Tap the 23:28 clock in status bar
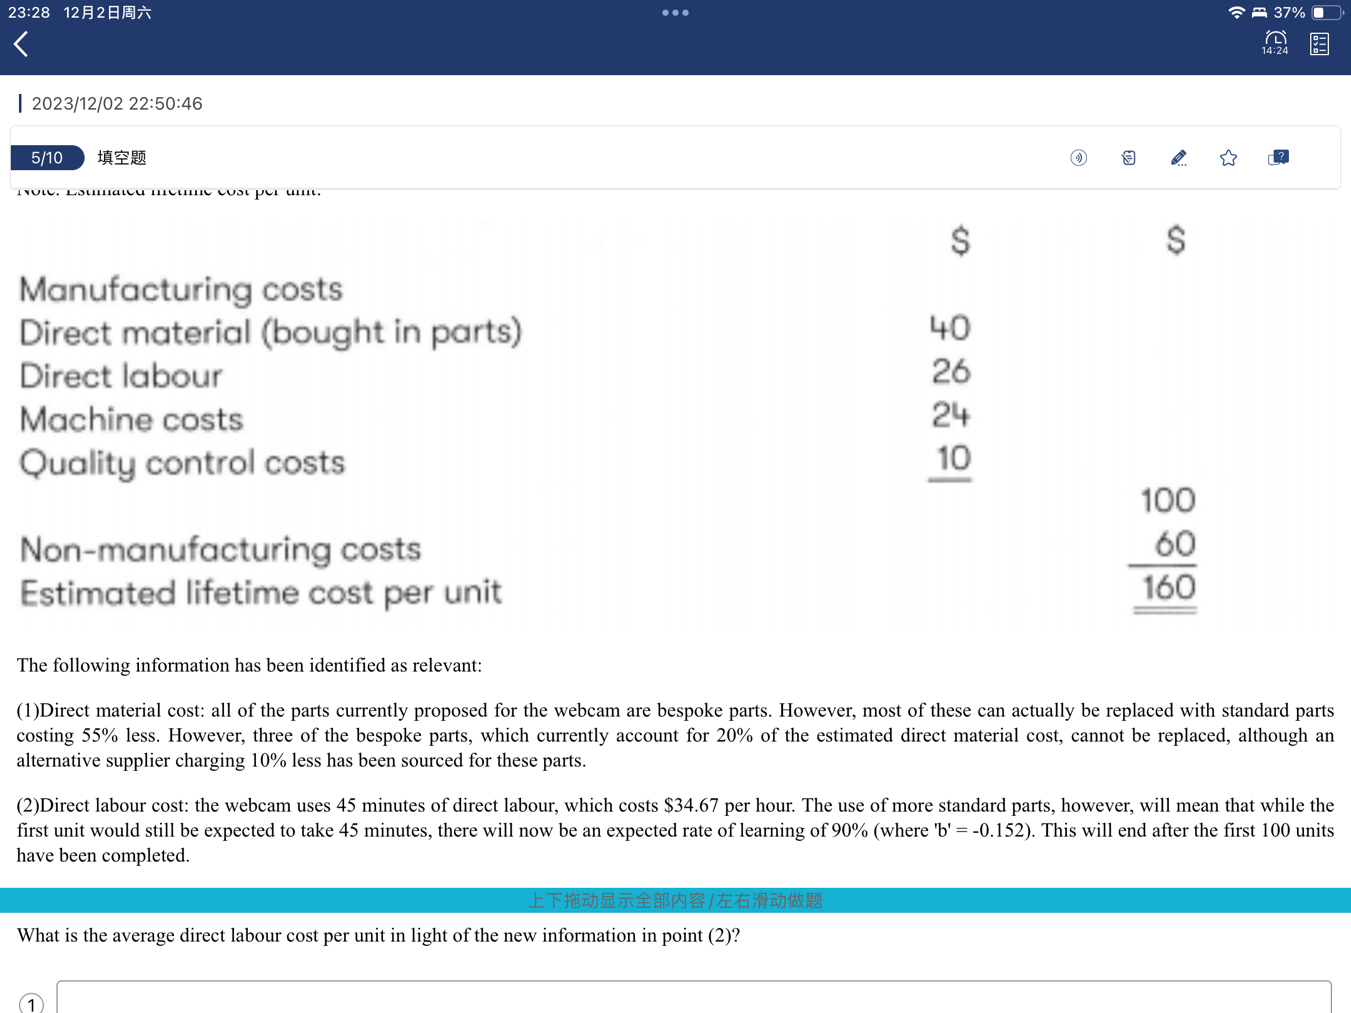The height and width of the screenshot is (1013, 1351). tap(29, 13)
